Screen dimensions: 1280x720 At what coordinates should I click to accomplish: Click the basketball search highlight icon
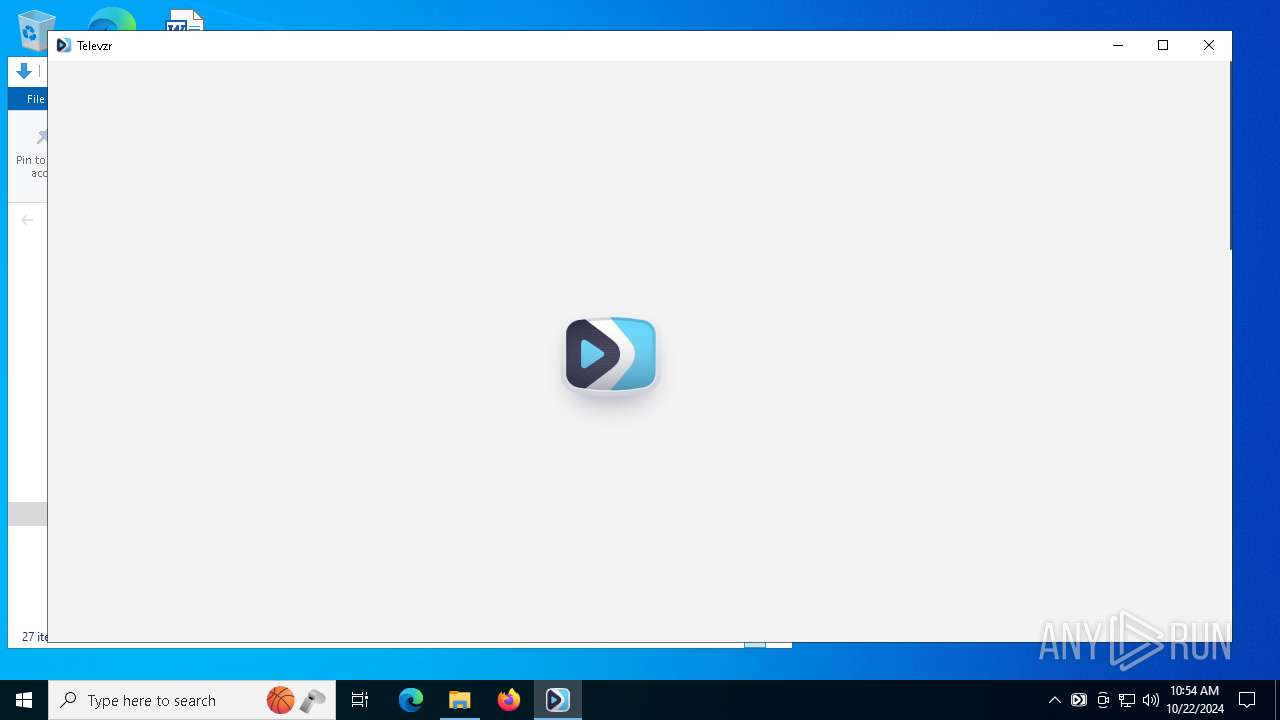tap(281, 700)
